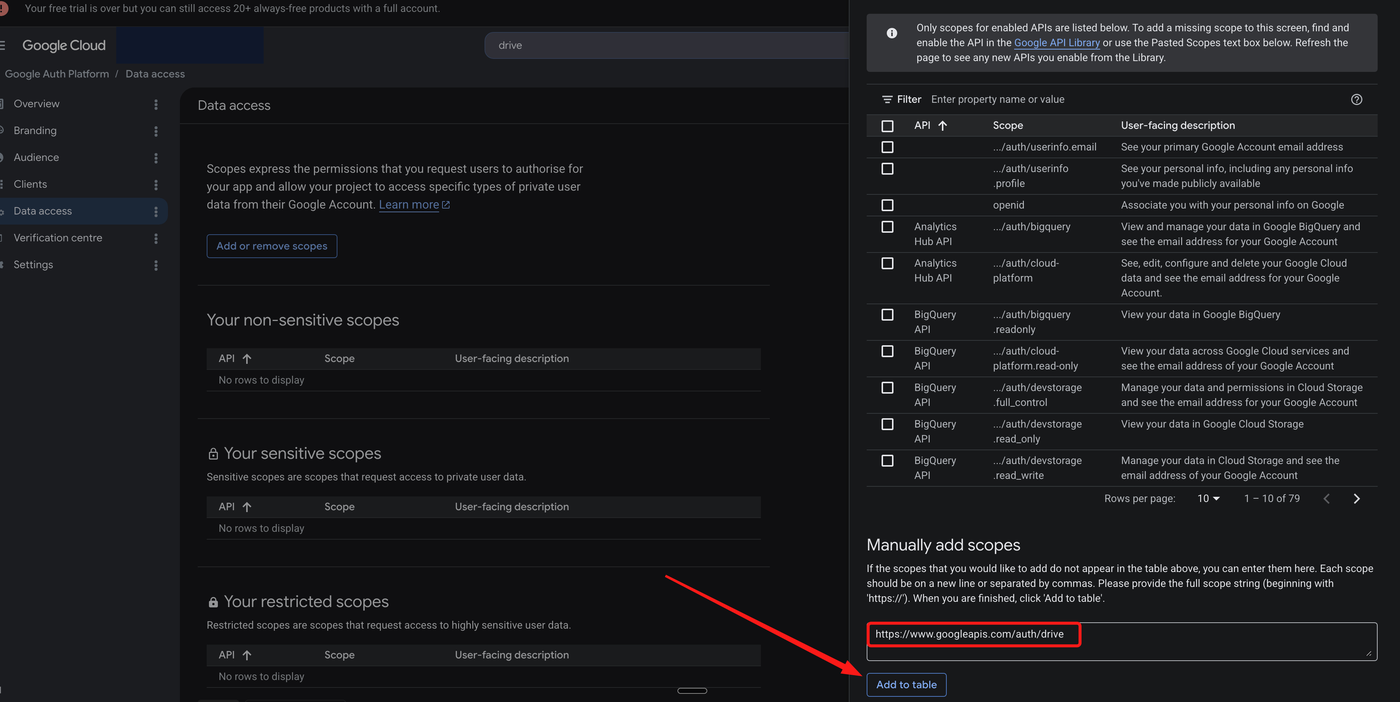Open Branding in the sidebar
1400x702 pixels.
coord(35,131)
